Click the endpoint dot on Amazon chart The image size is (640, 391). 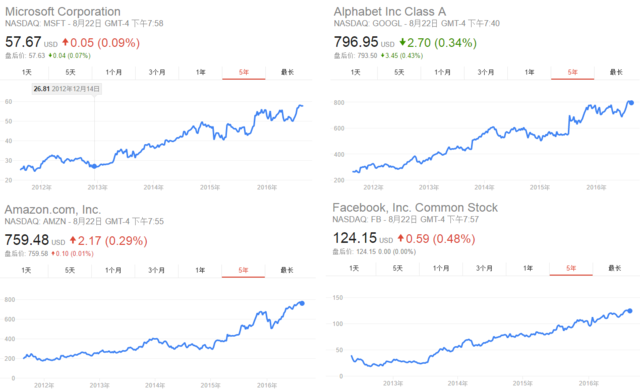point(302,303)
